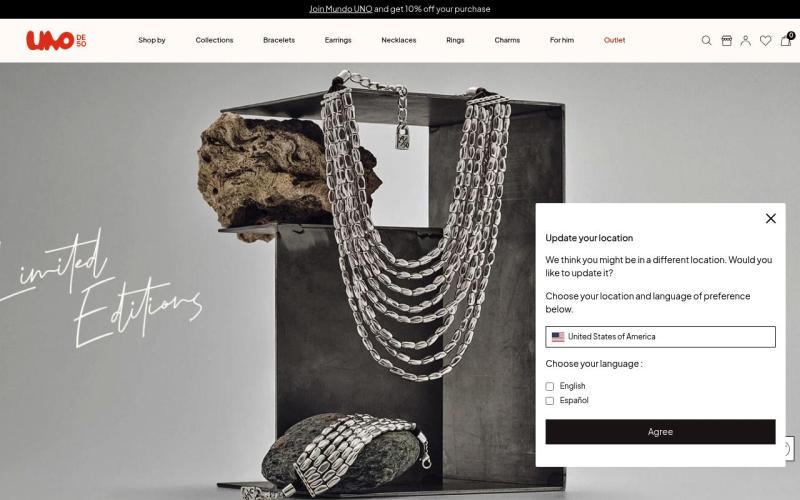This screenshot has width=800, height=500.
Task: Open the Bracelets menu item
Action: (x=279, y=40)
